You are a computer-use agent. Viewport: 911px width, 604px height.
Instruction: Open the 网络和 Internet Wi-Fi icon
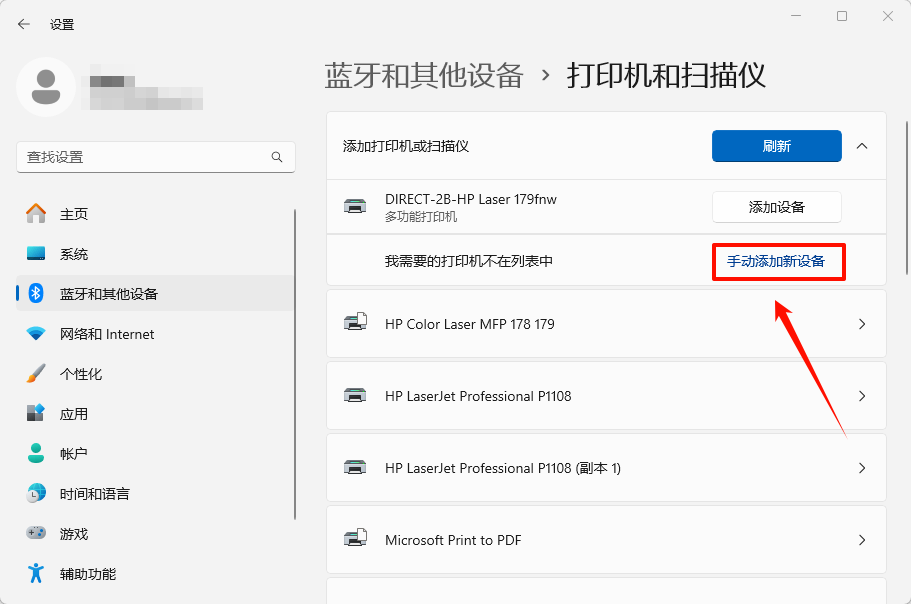click(x=36, y=334)
